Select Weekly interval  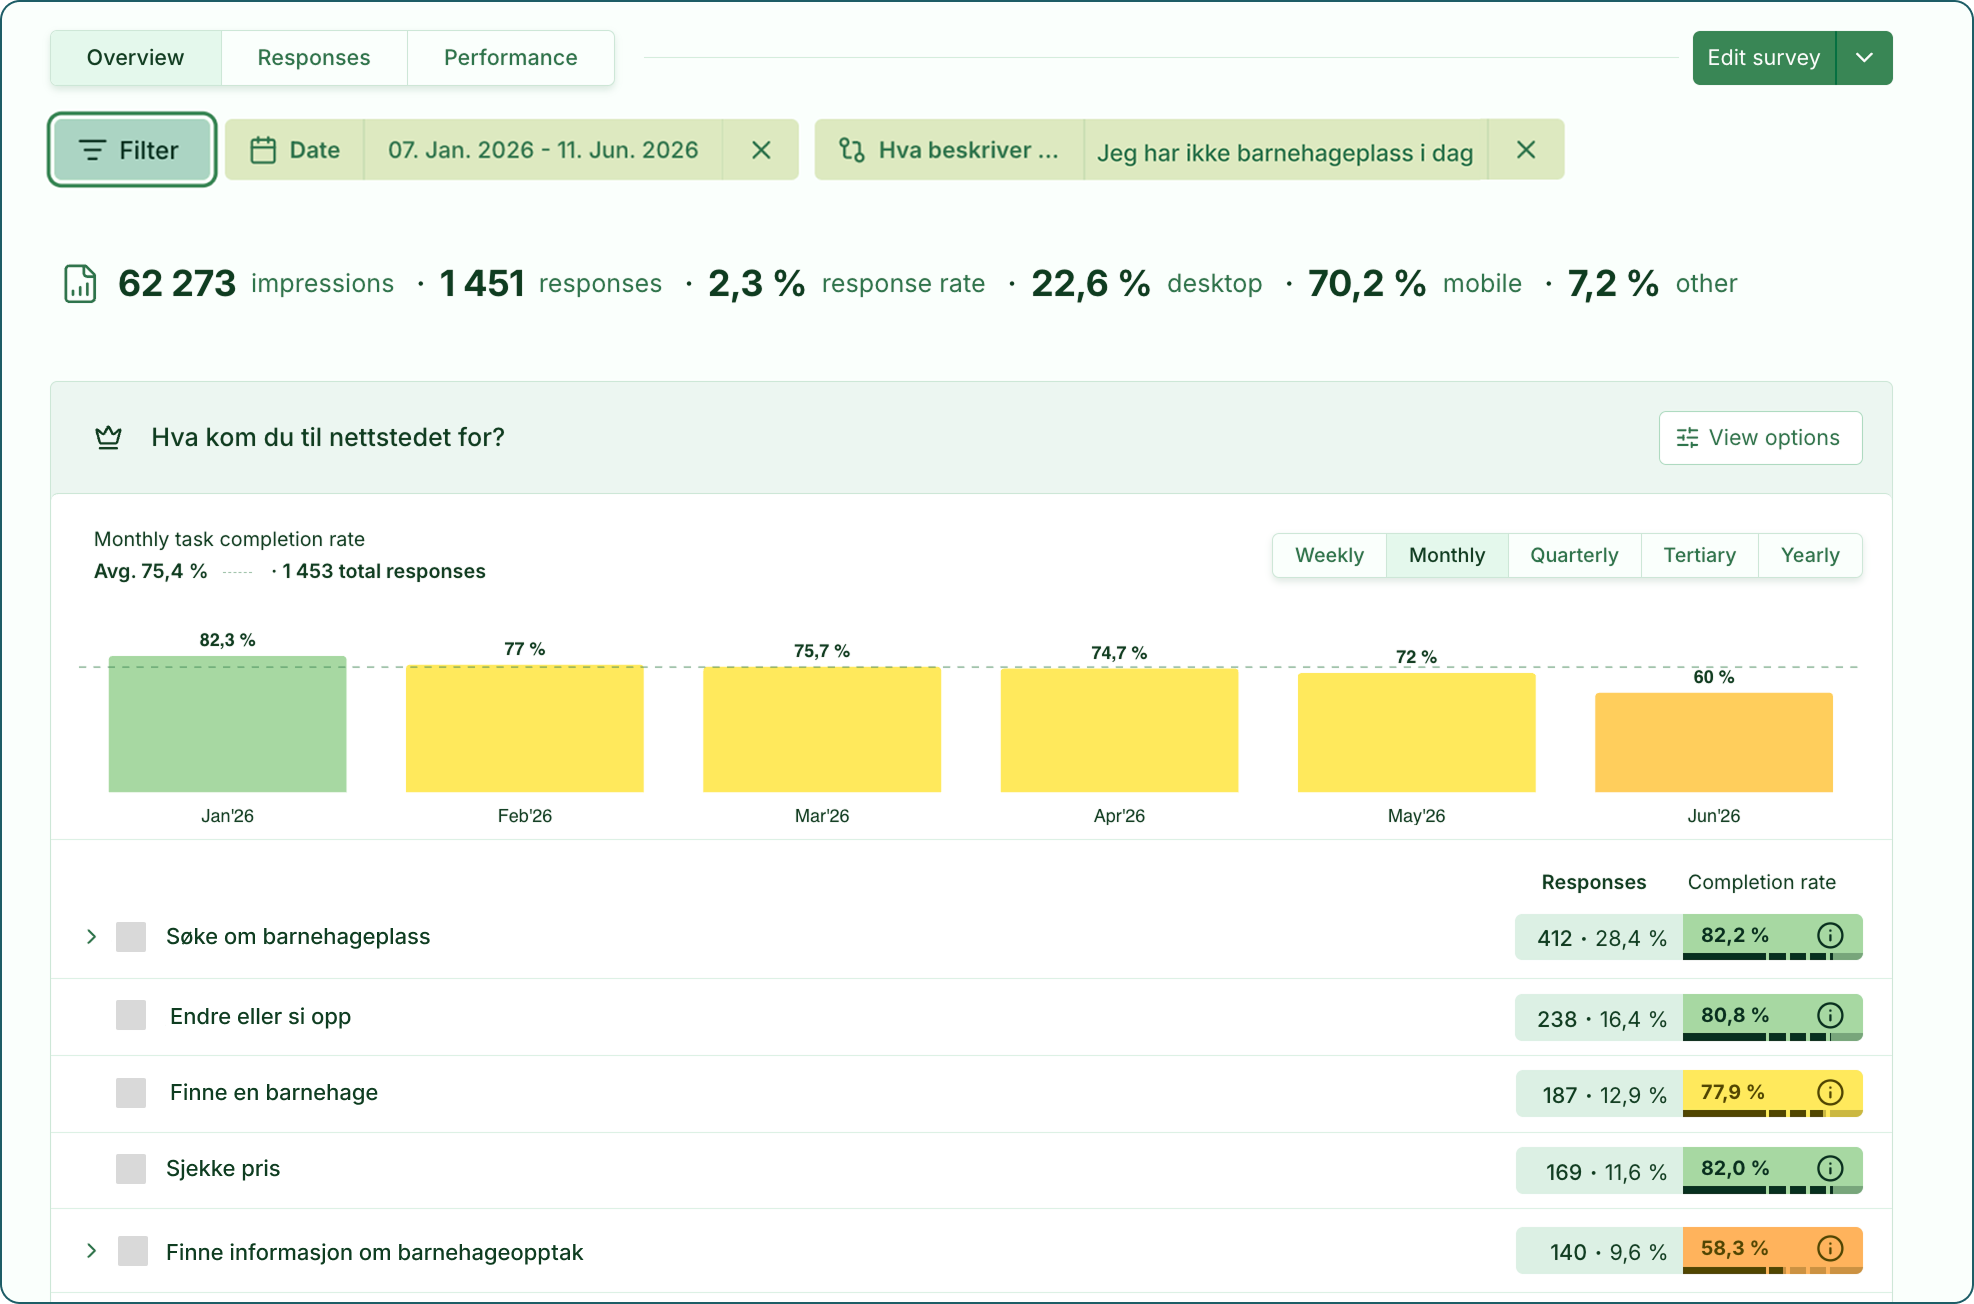coord(1329,555)
